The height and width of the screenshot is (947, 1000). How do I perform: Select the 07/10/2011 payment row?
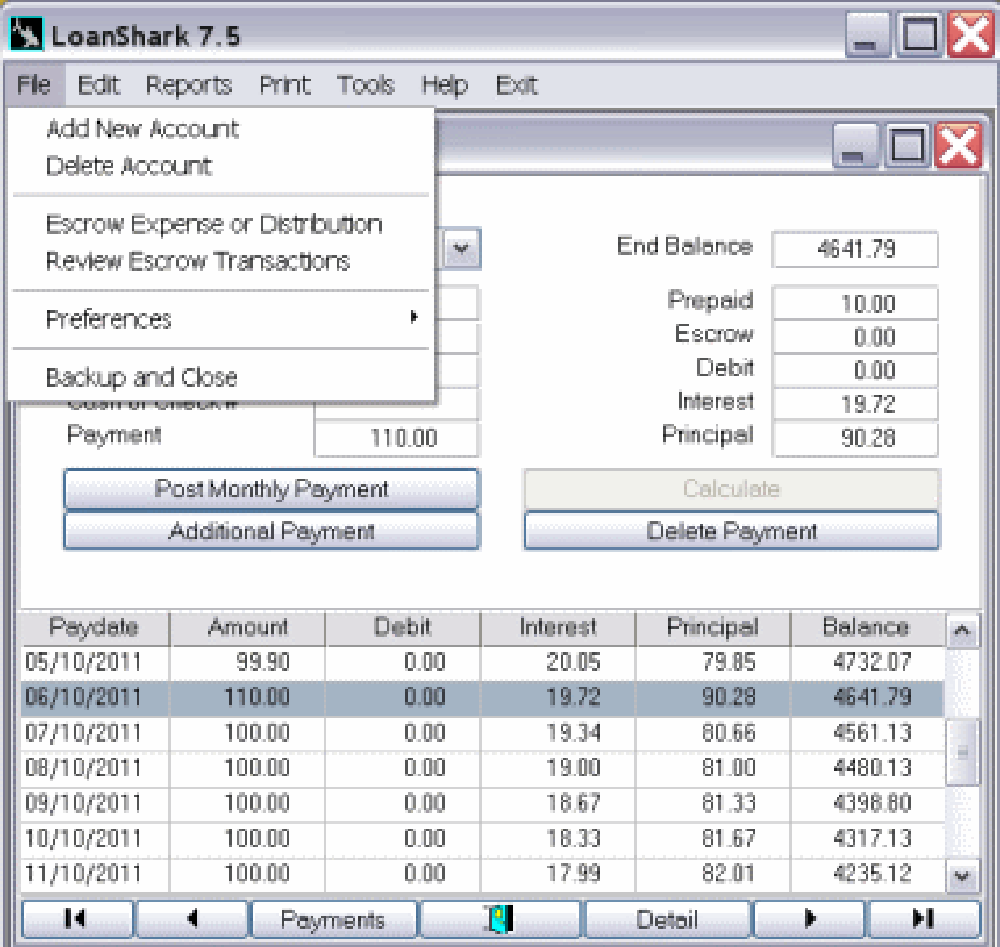(x=482, y=733)
